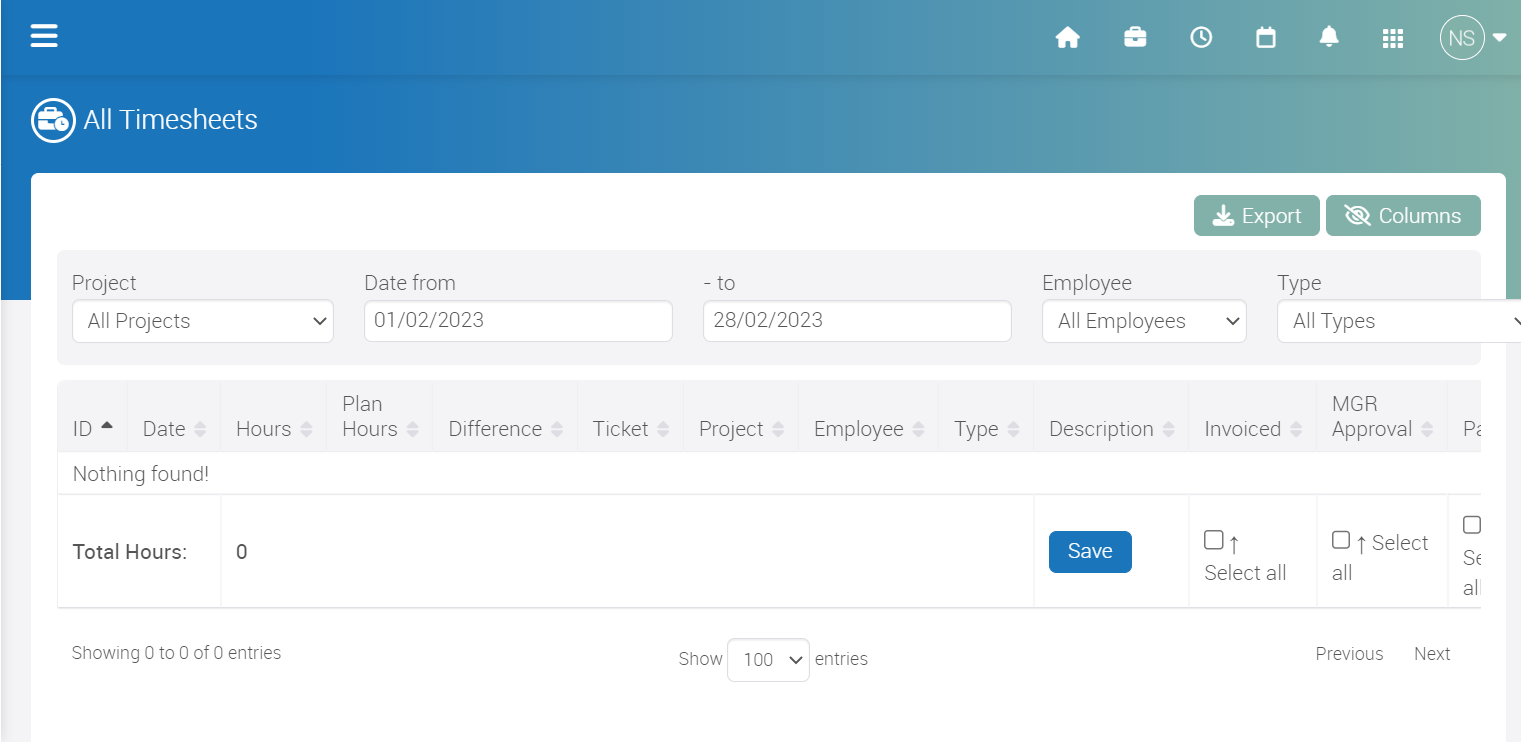Click the hamburger menu icon
This screenshot has width=1521, height=742.
click(44, 35)
